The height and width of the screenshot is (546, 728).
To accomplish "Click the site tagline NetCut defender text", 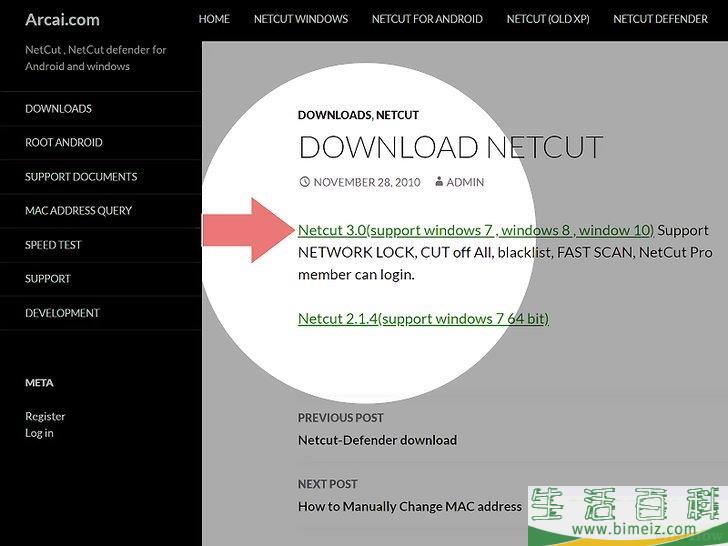I will coord(96,58).
